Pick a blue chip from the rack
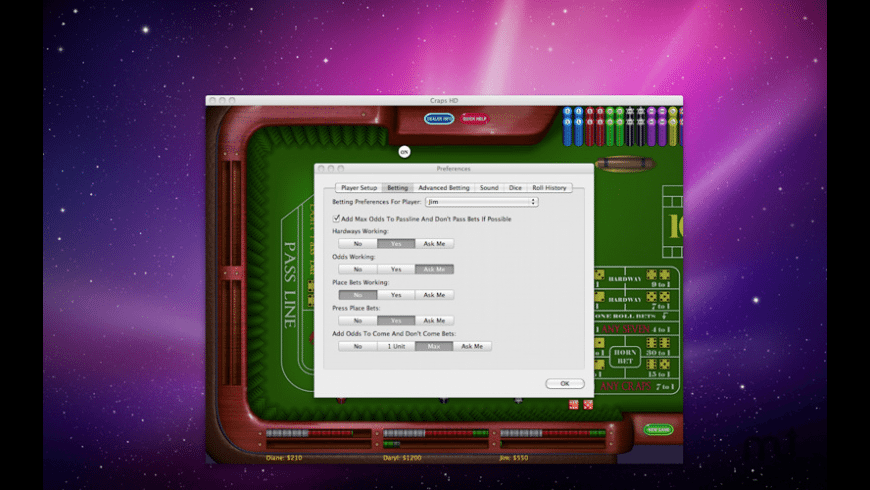Screen dimensions: 870x490 click(x=573, y=127)
